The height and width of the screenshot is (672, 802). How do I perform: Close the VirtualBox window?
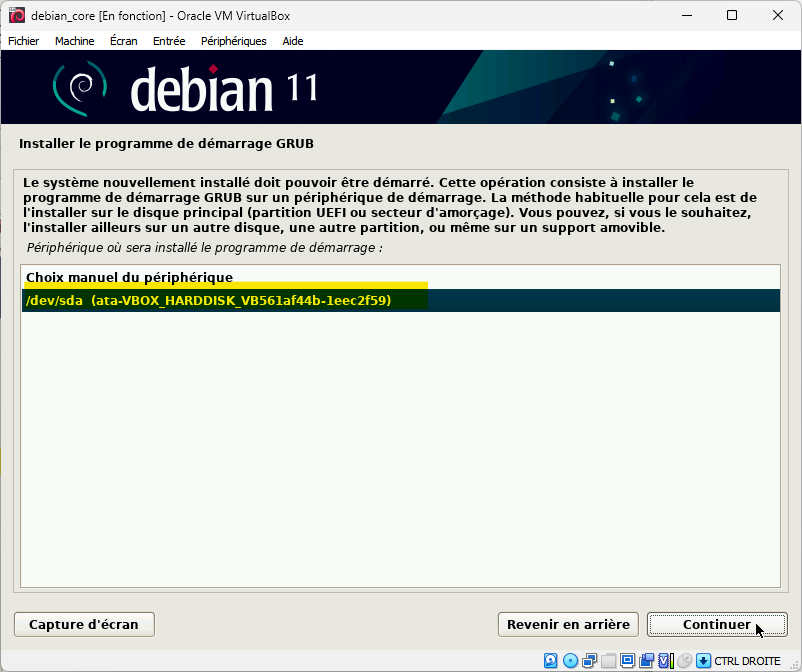click(777, 15)
